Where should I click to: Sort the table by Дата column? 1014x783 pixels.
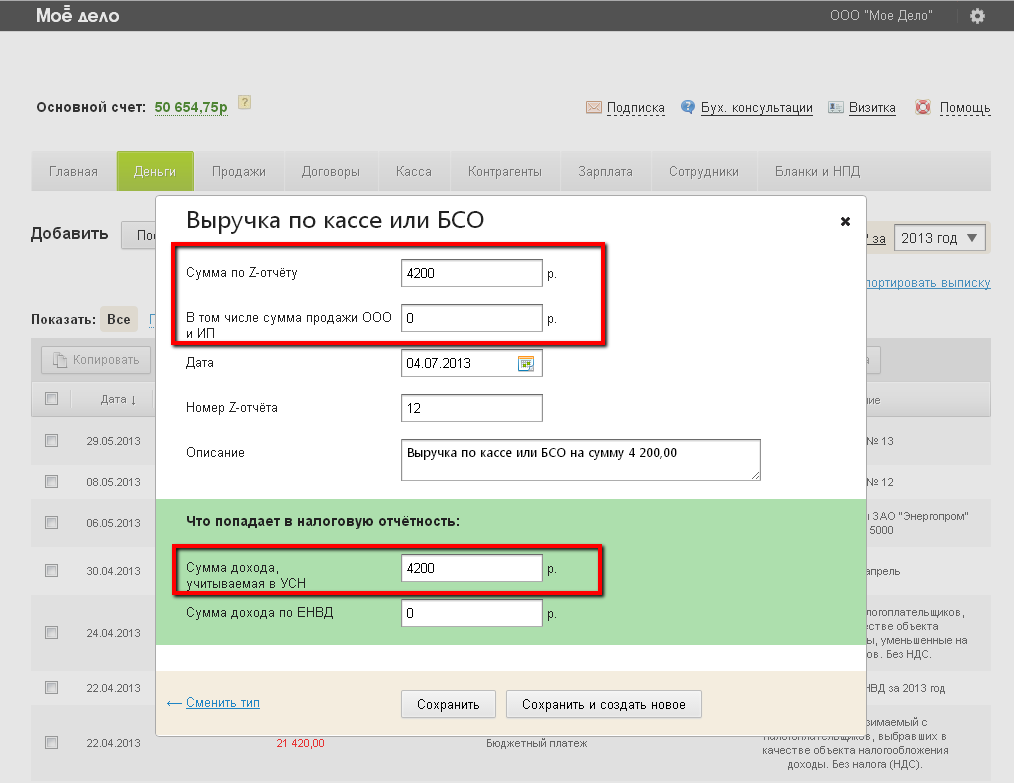click(x=119, y=400)
